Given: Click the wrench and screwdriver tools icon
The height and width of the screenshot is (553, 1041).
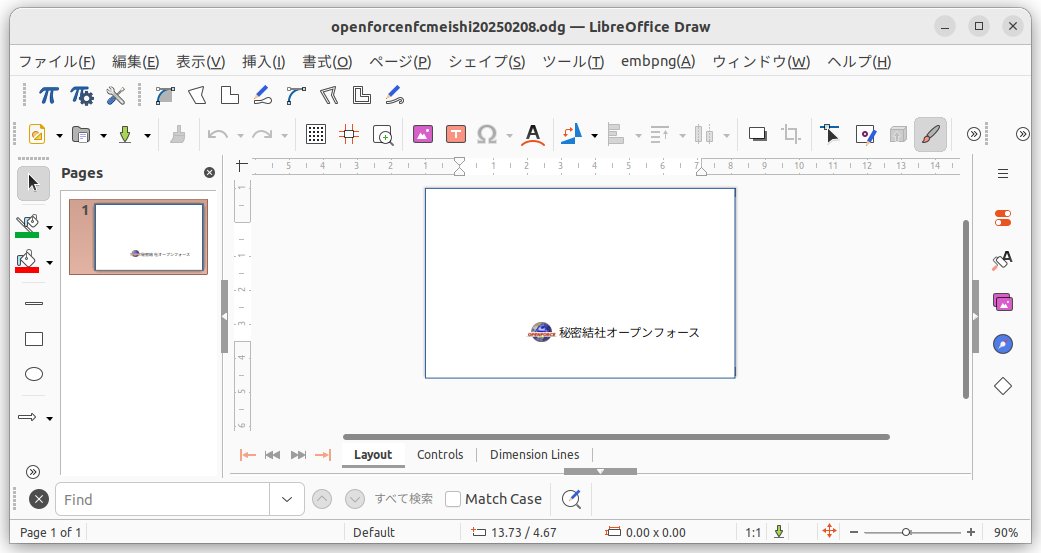Looking at the screenshot, I should pos(116,96).
